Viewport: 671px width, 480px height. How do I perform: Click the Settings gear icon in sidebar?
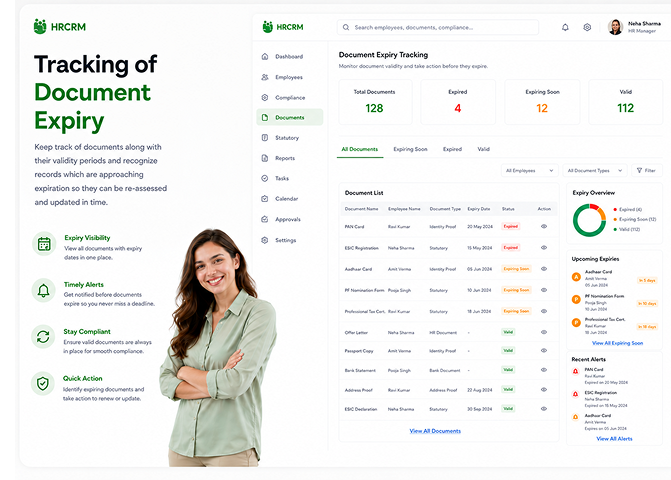pos(264,240)
